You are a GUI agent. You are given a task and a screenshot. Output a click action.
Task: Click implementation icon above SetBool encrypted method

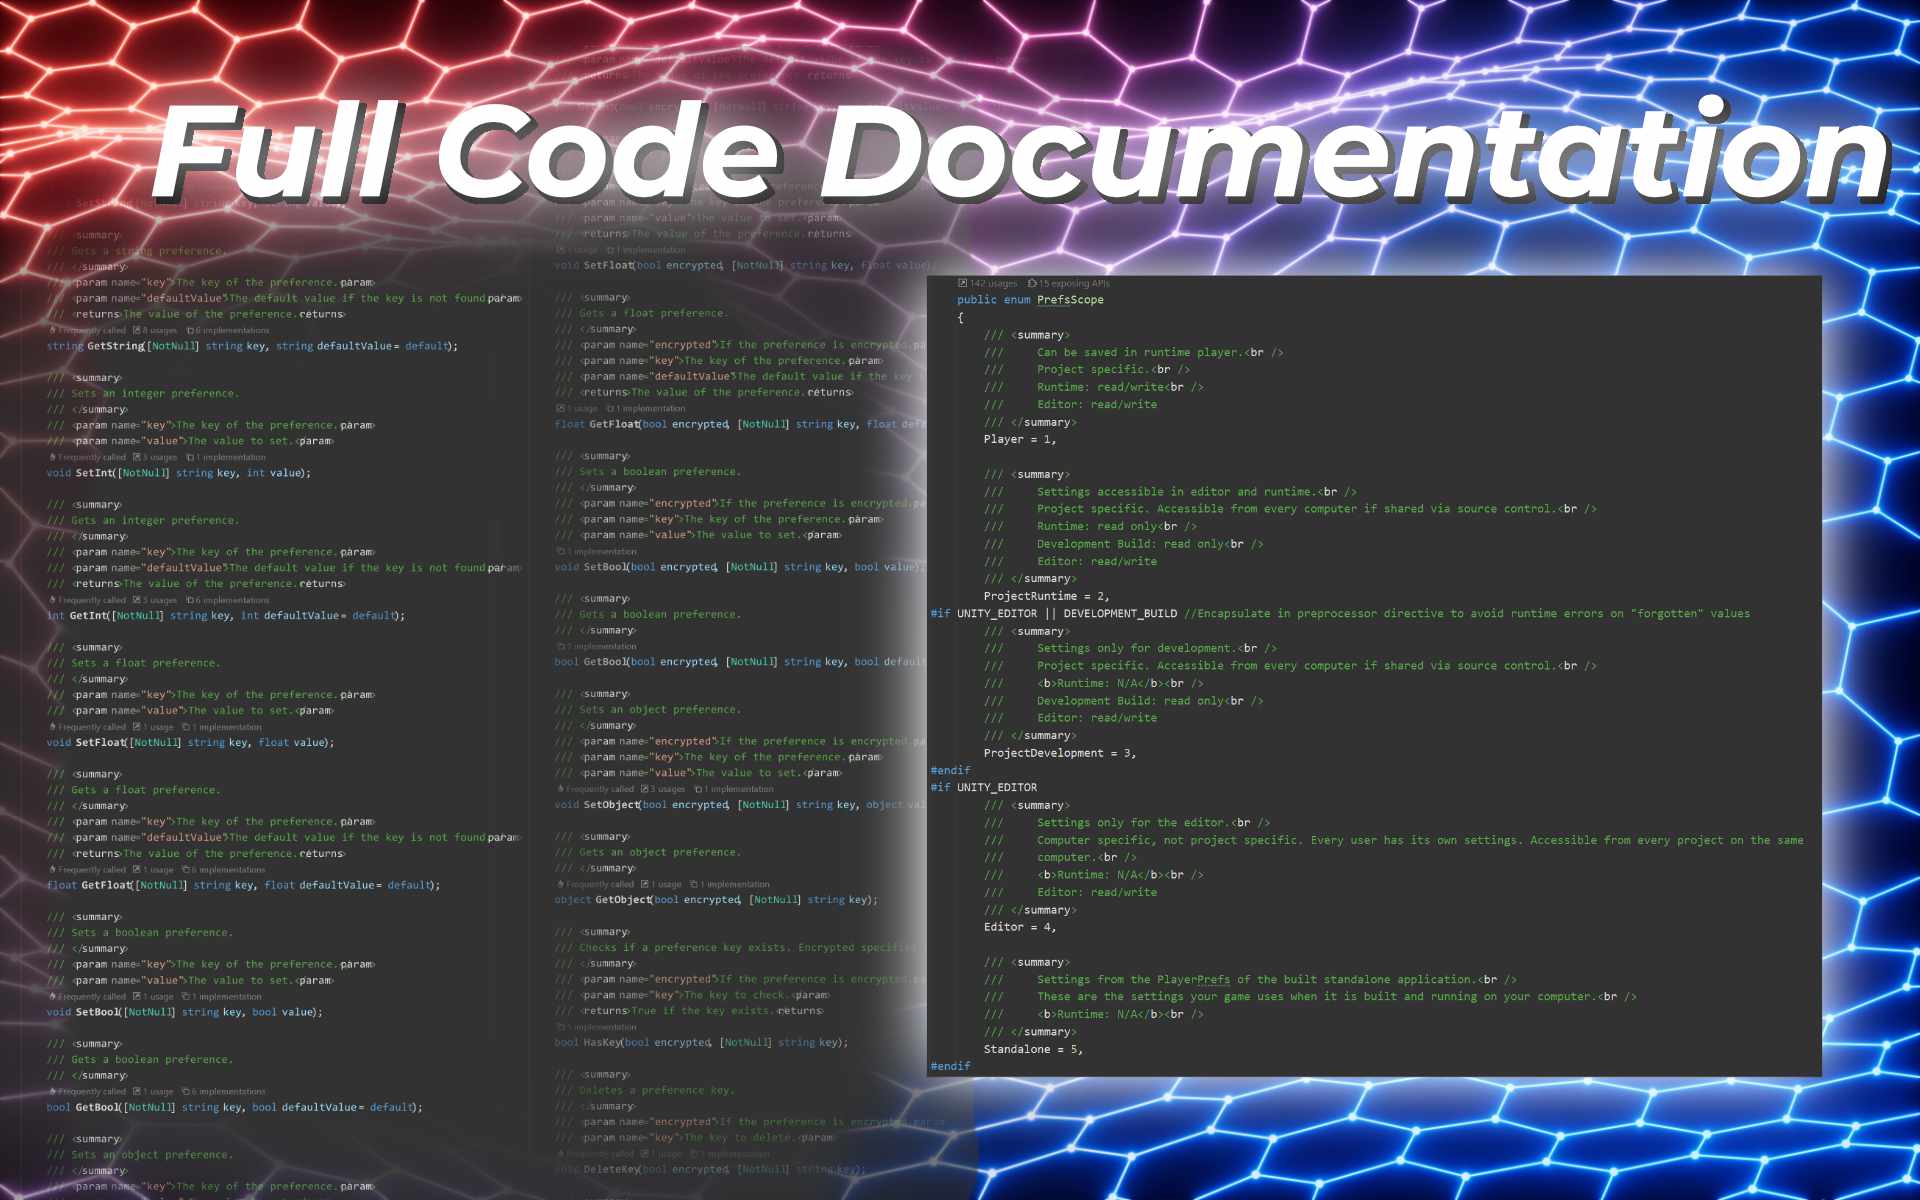coord(560,551)
